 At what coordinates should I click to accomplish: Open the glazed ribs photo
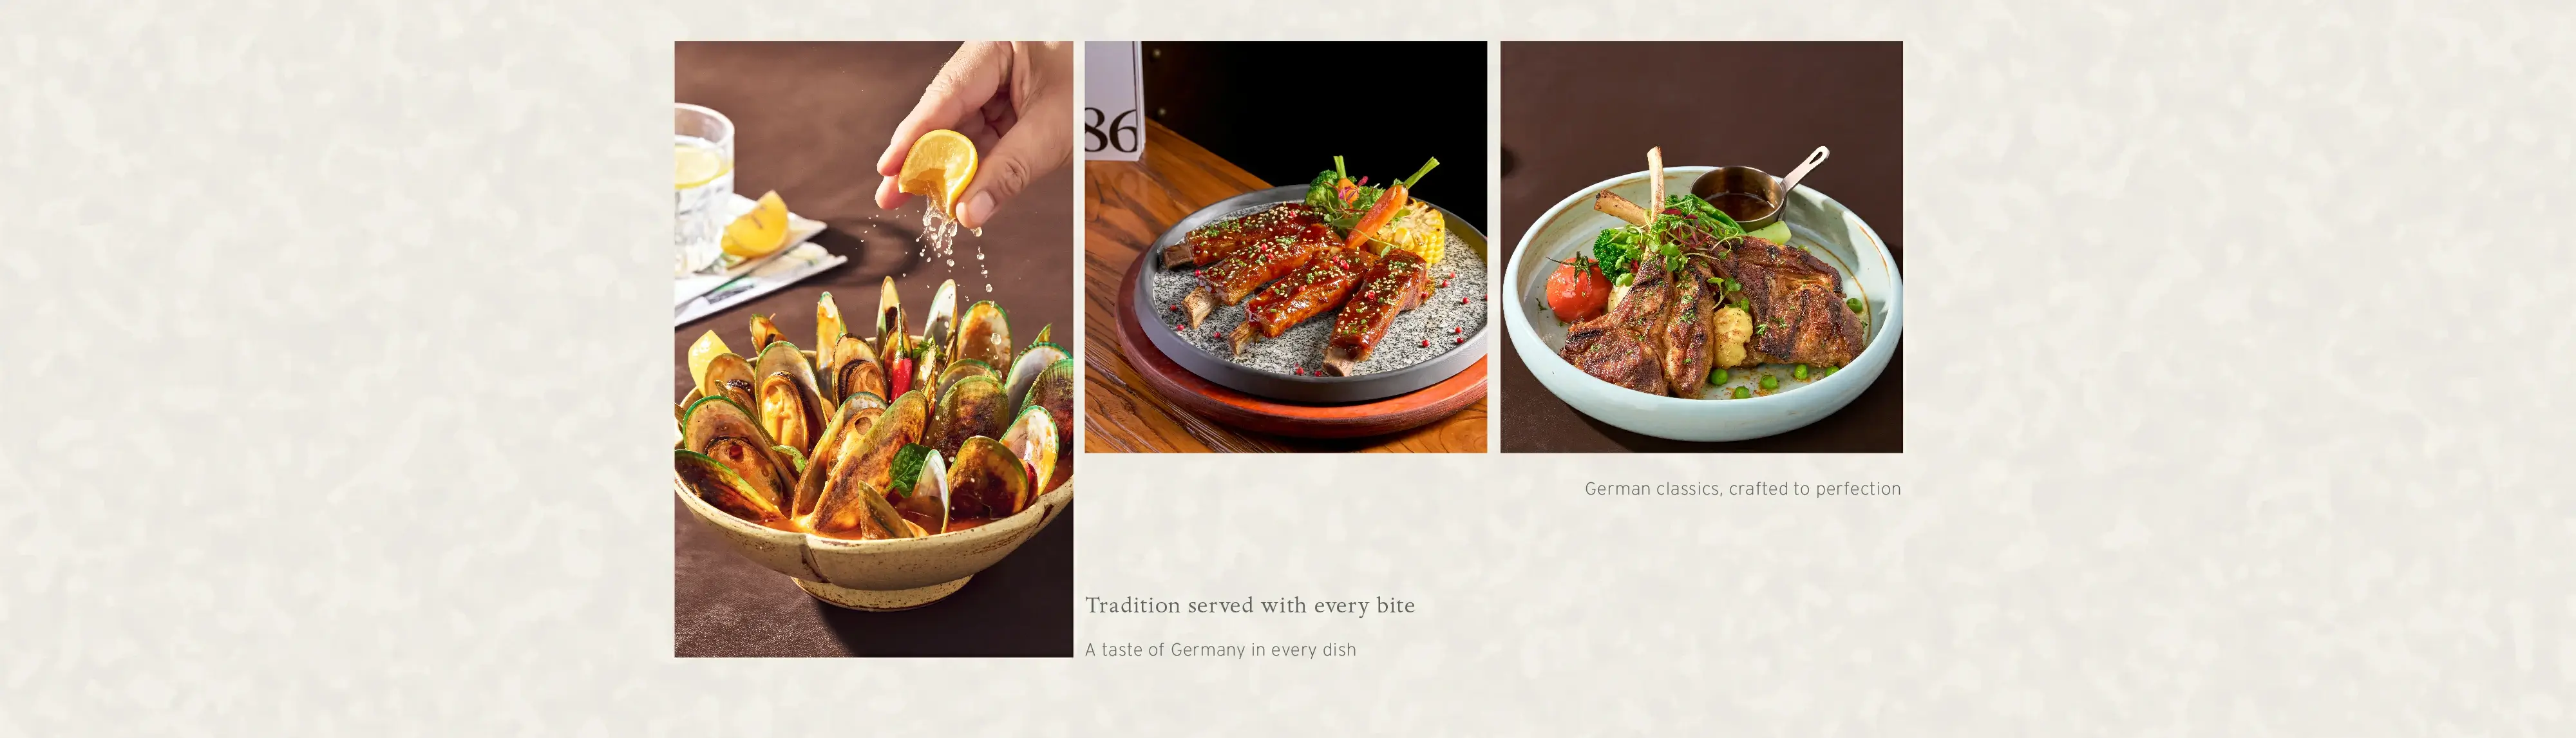[1286, 247]
